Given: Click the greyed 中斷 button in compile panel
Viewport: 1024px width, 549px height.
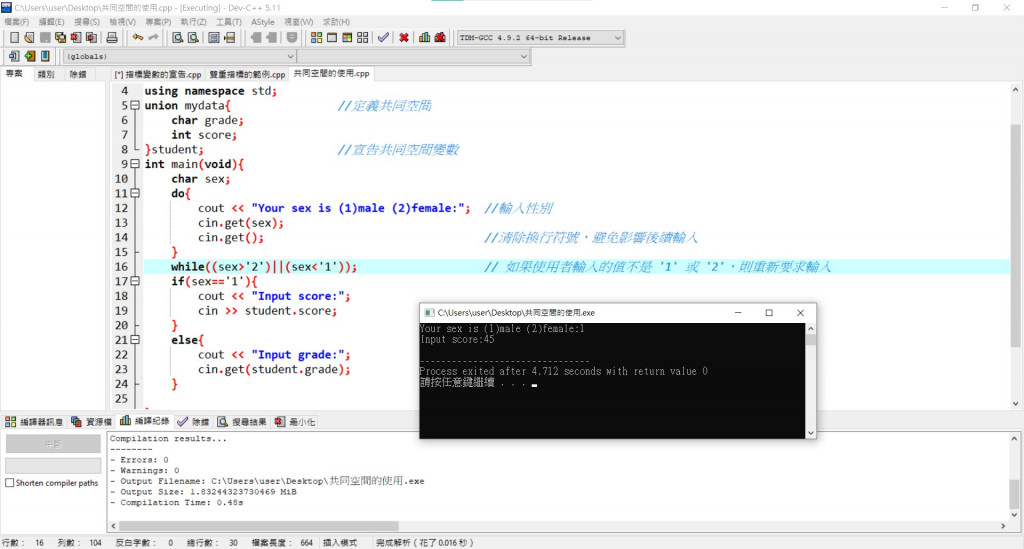Looking at the screenshot, I should click(x=53, y=444).
